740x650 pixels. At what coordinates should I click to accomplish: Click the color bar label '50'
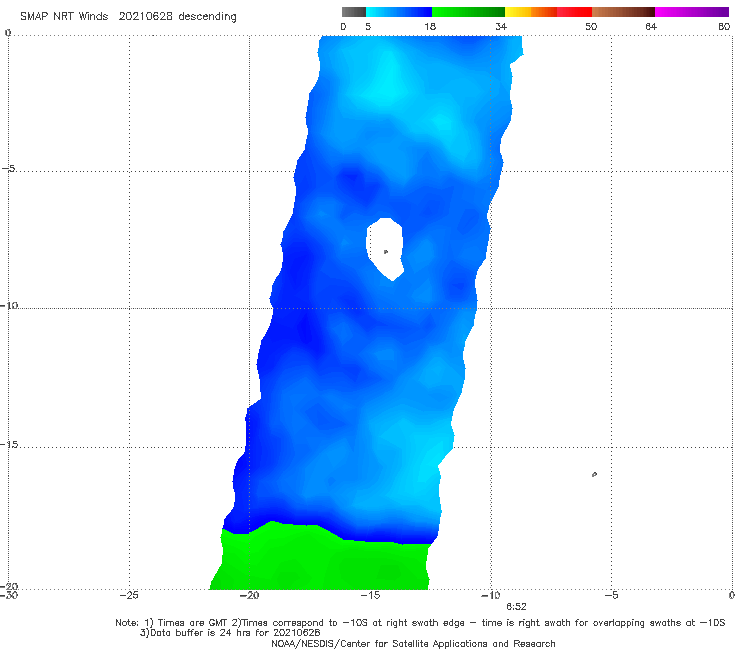pos(591,26)
